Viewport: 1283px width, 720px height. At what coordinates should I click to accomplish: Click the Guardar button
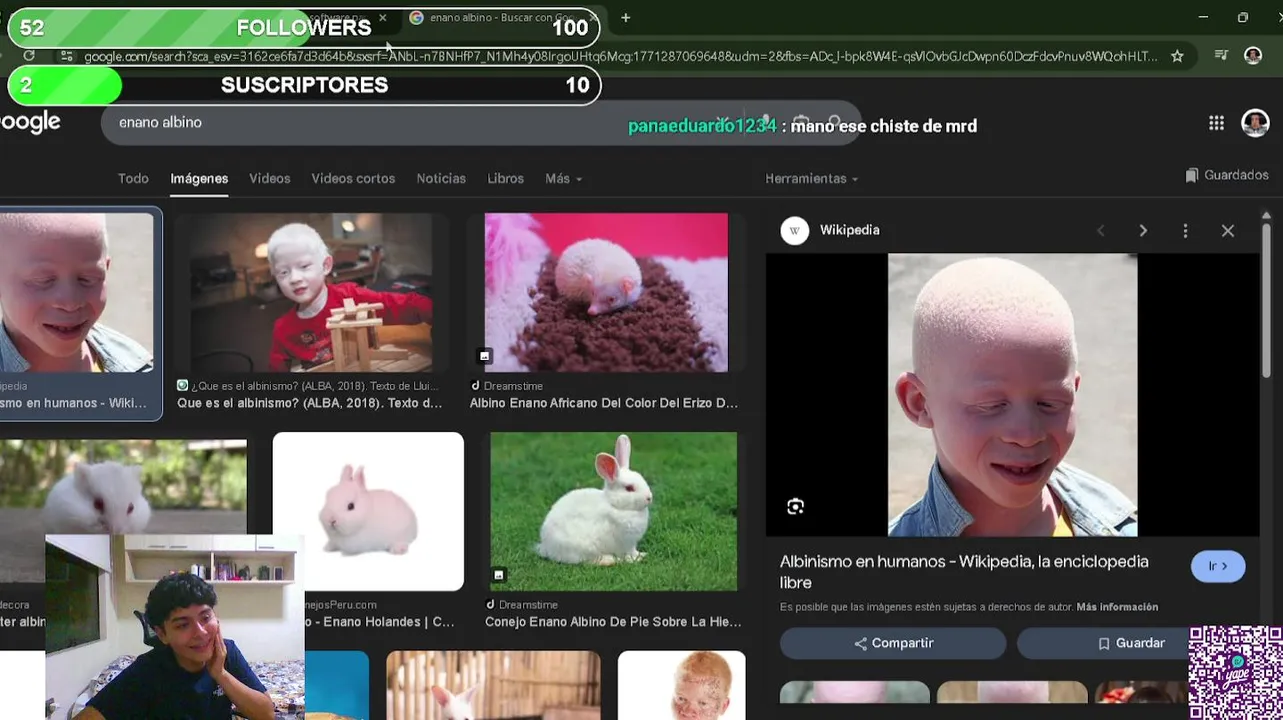tap(1130, 643)
